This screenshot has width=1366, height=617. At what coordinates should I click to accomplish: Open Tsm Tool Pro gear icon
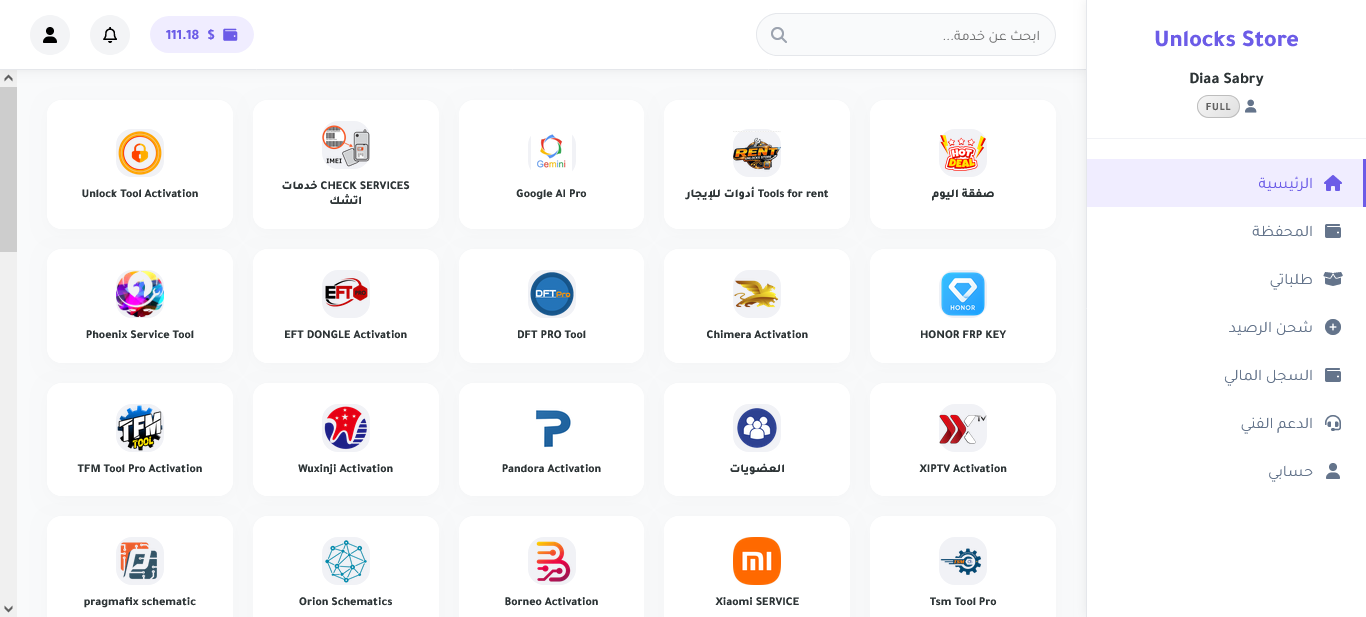[x=963, y=561]
